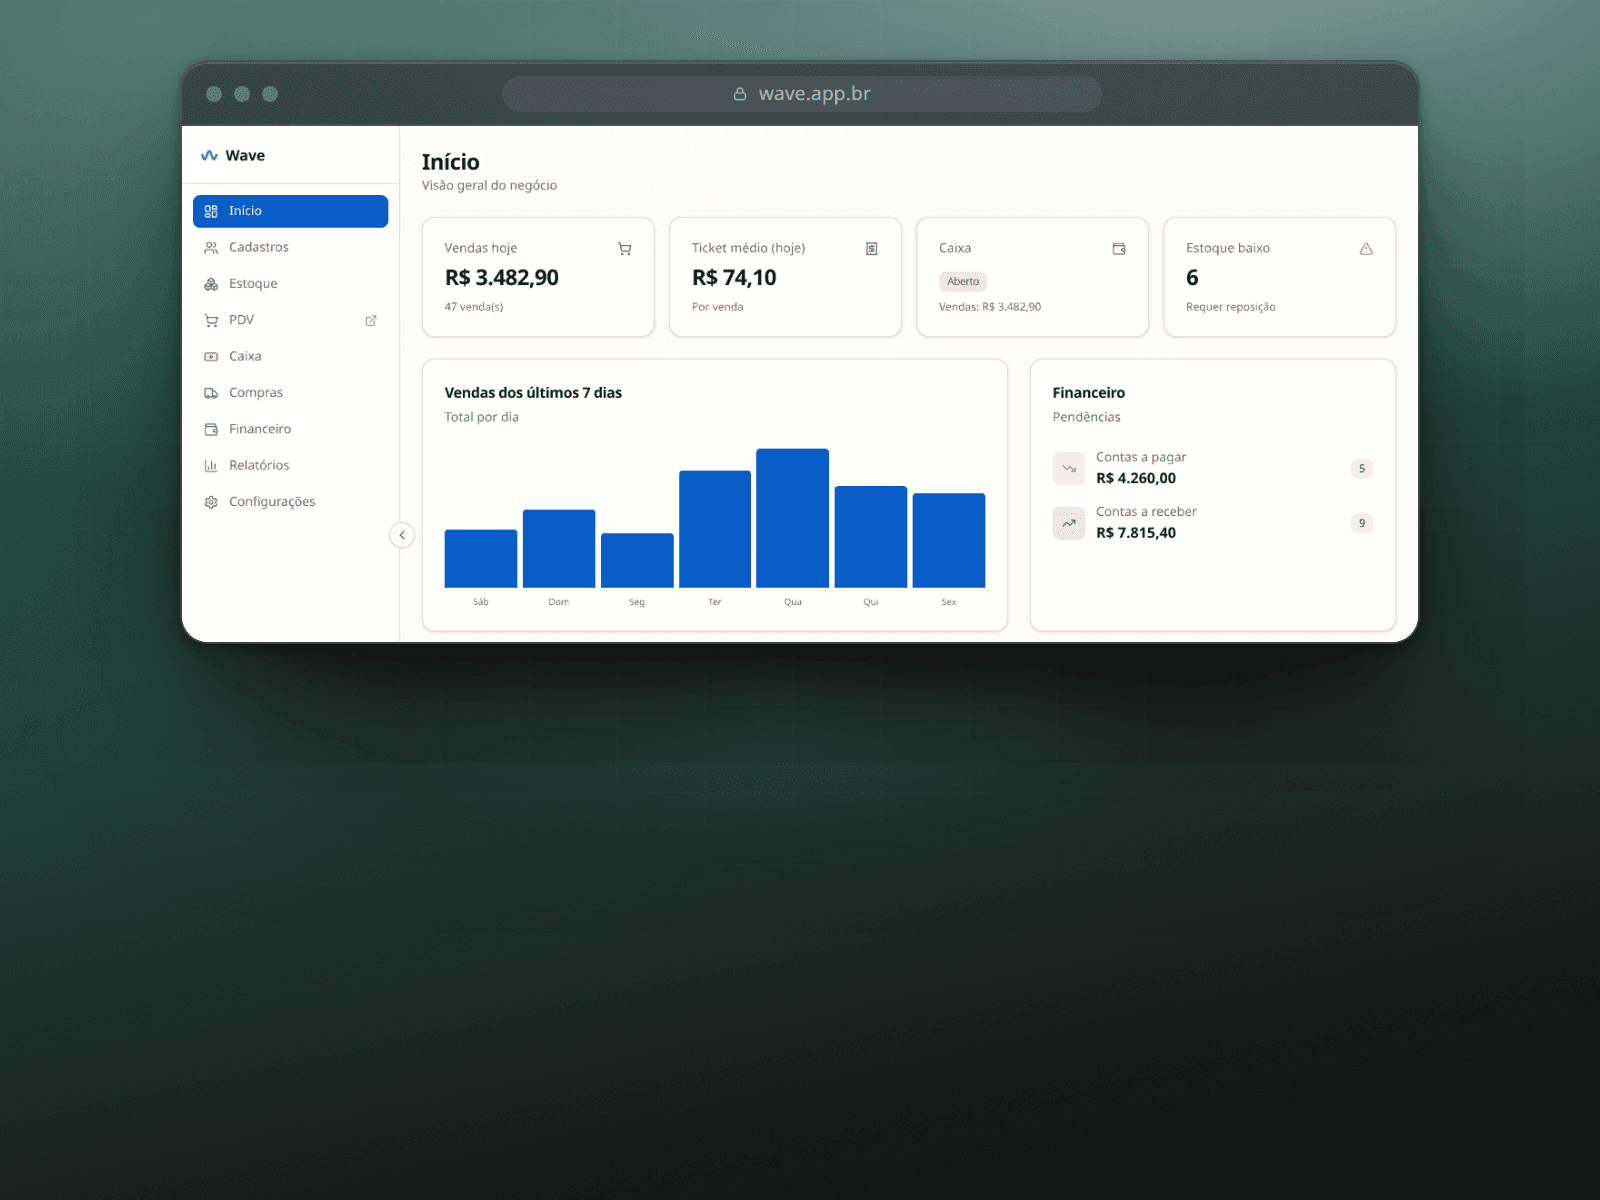1600x1200 pixels.
Task: Open Configurações settings page
Action: click(290, 502)
